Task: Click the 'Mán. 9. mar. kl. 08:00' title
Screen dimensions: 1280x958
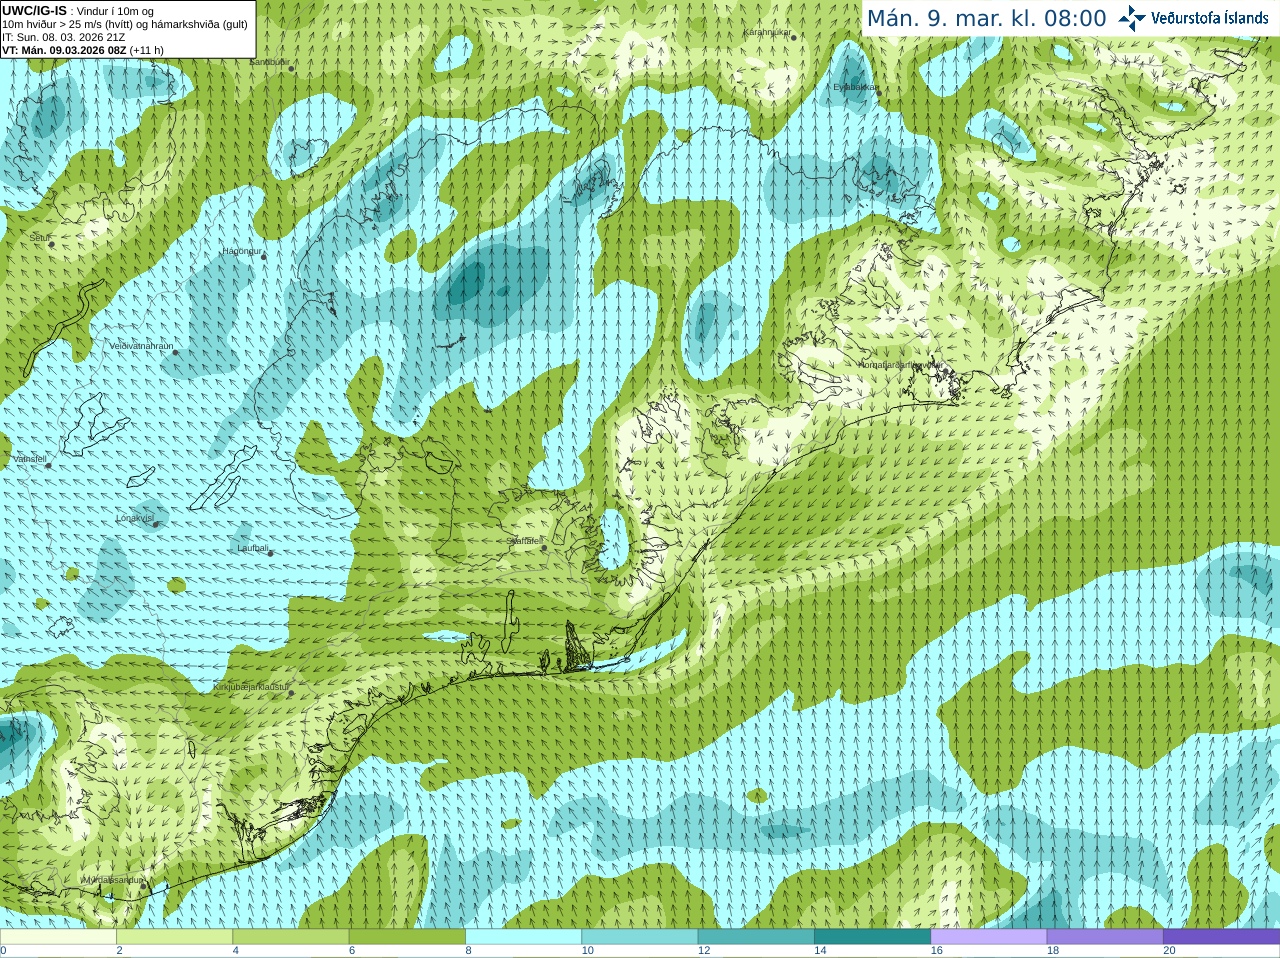Action: click(x=986, y=18)
